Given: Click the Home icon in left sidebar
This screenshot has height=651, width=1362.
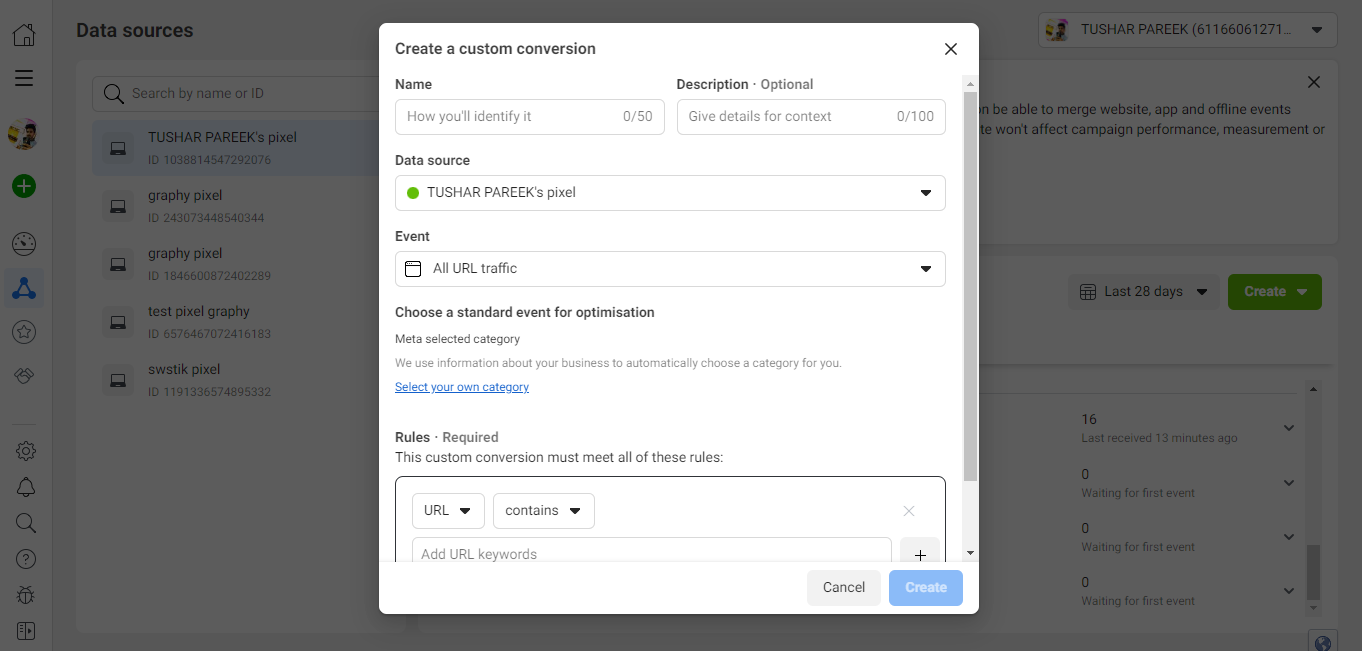Looking at the screenshot, I should pos(24,35).
